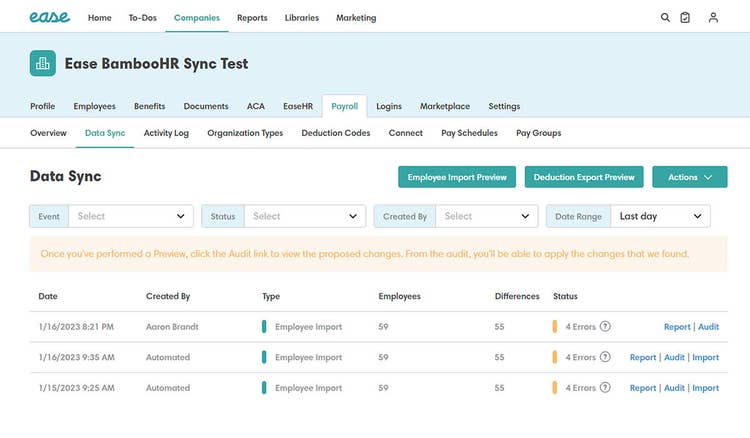
Task: Click the 1/15/2023 9:25 AM date cell
Action: point(77,388)
